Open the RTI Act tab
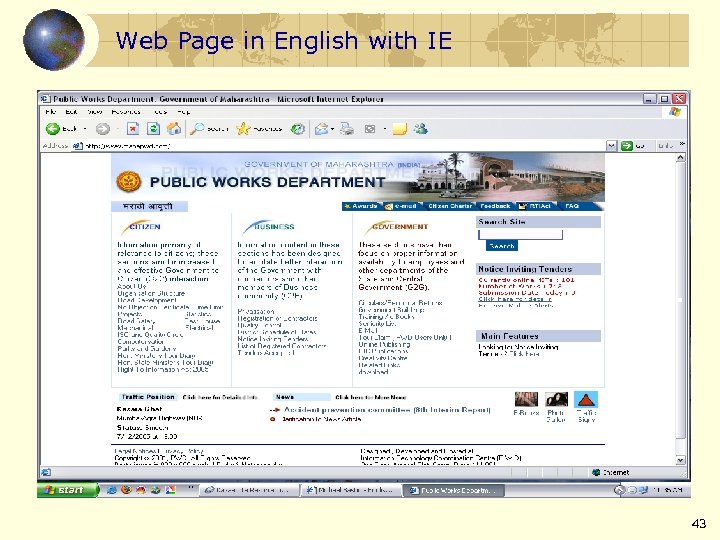Viewport: 720px width, 540px height. [535, 206]
